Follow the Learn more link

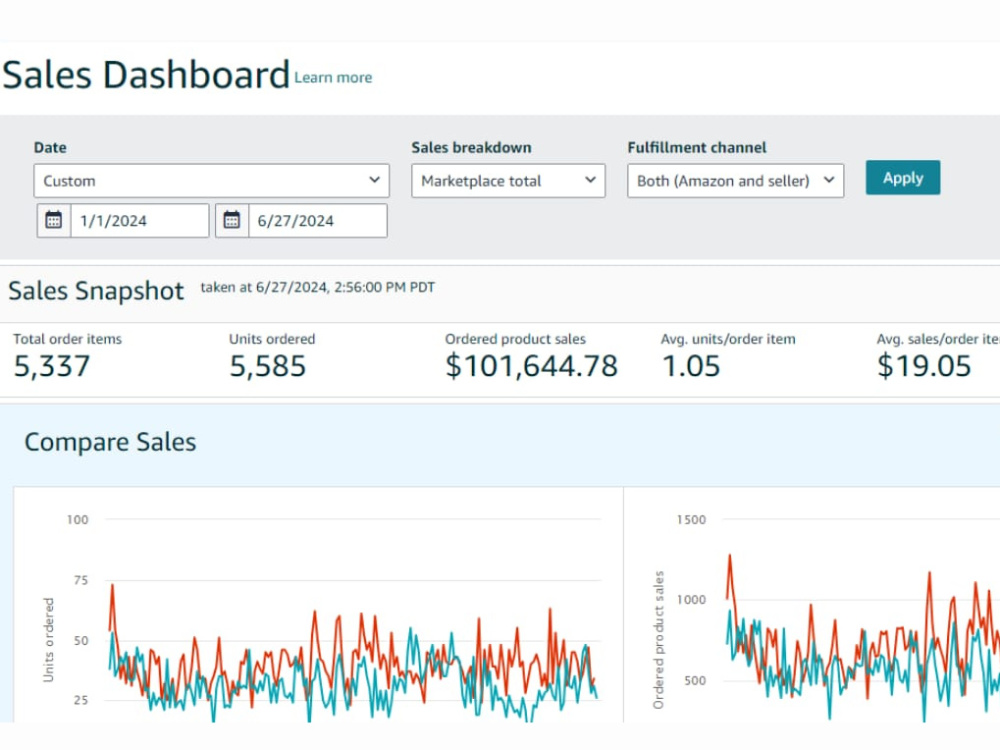point(333,78)
